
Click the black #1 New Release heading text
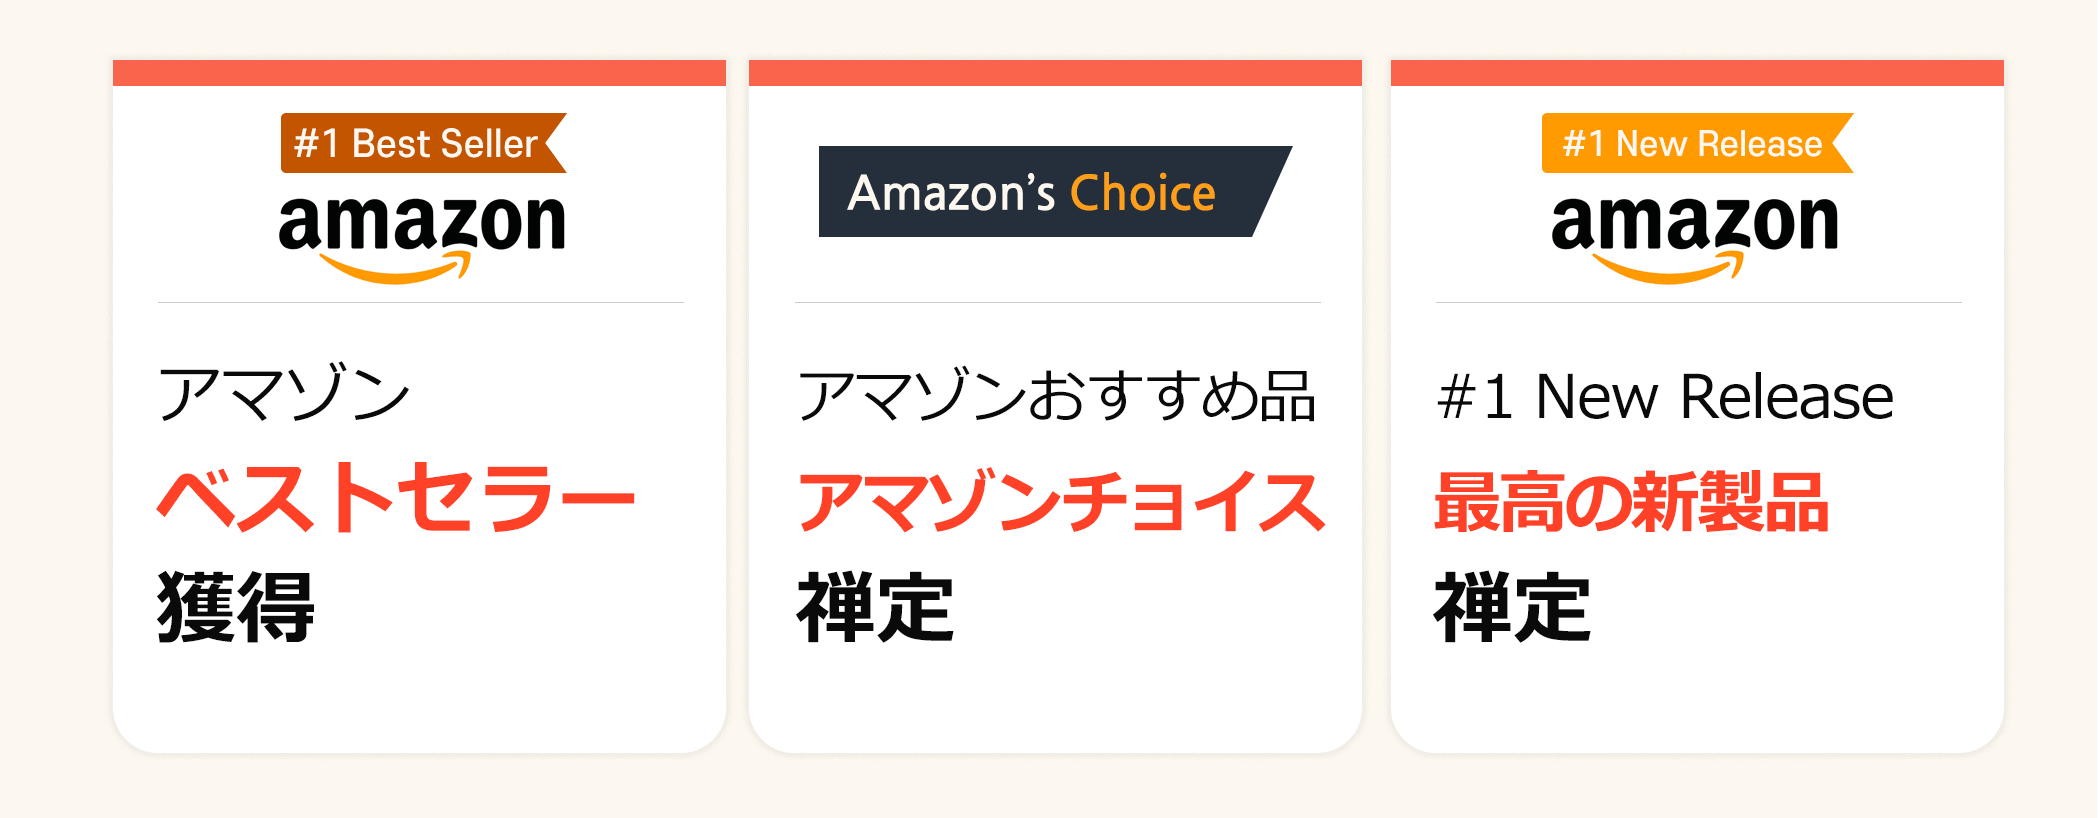pyautogui.click(x=1665, y=396)
